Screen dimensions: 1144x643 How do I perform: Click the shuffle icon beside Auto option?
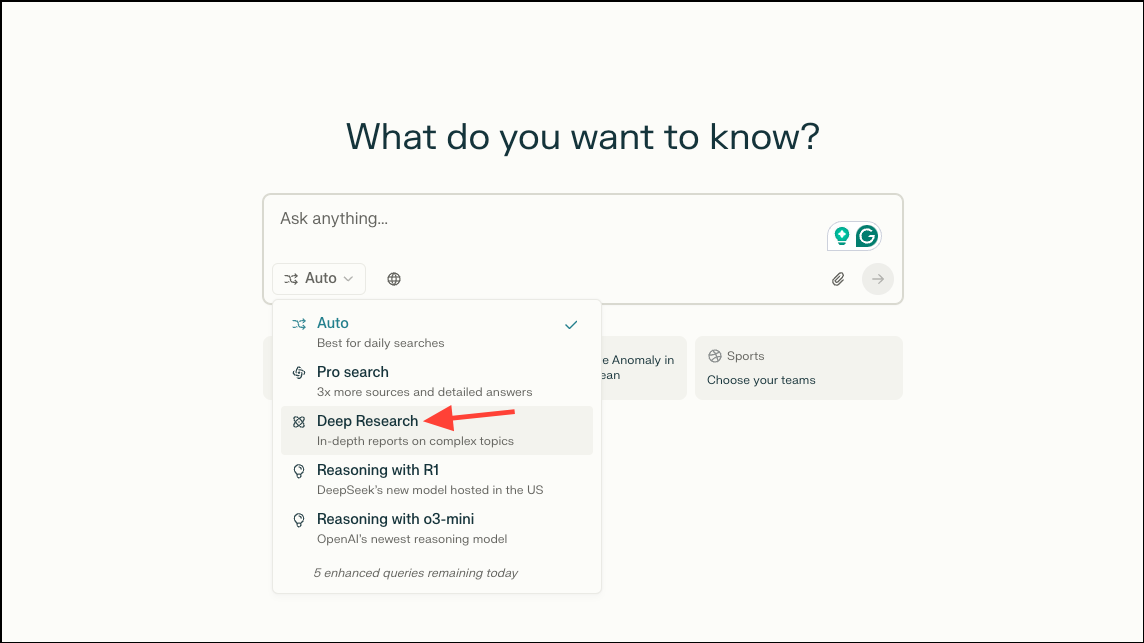298,323
